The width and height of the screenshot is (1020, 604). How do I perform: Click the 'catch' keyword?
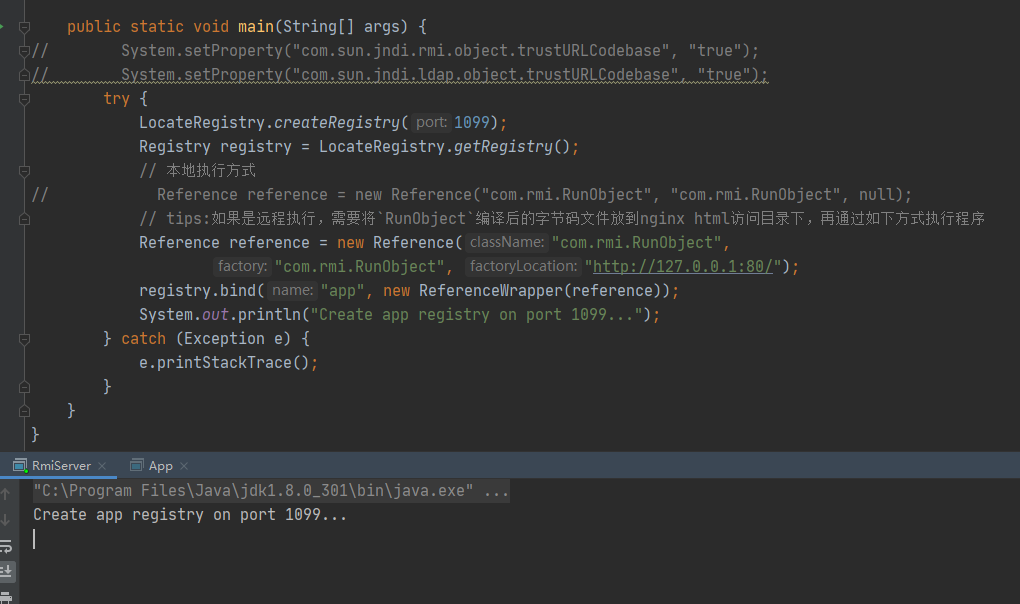pos(143,339)
